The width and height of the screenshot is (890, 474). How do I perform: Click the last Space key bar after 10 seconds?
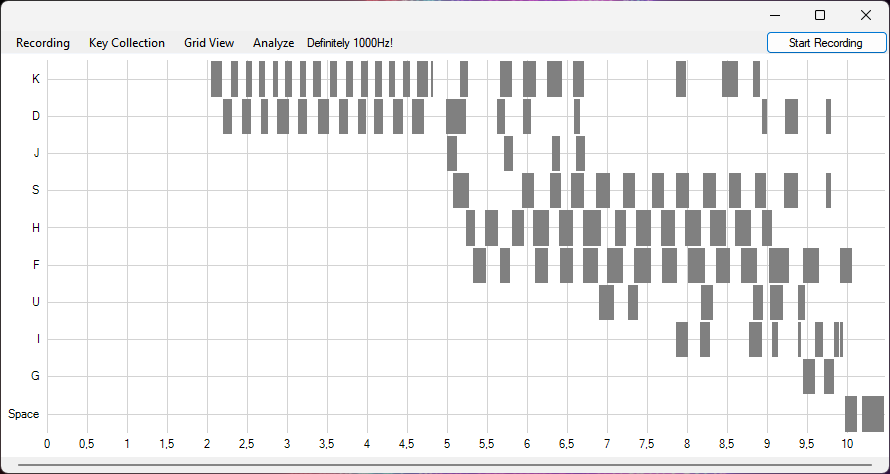(x=873, y=414)
